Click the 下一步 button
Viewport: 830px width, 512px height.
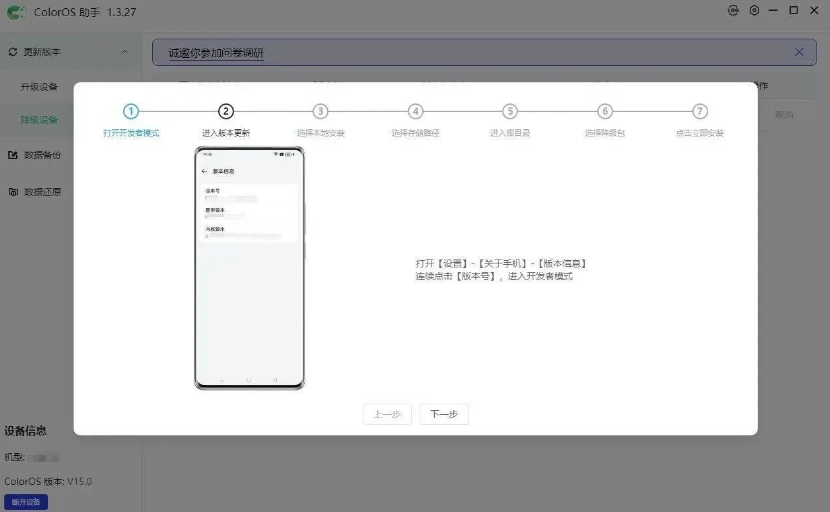pos(444,414)
